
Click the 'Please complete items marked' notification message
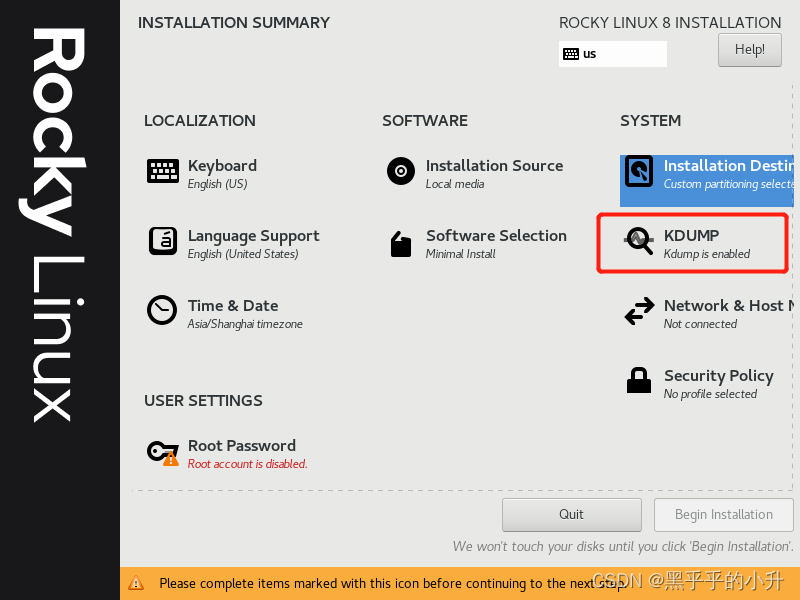pyautogui.click(x=393, y=583)
